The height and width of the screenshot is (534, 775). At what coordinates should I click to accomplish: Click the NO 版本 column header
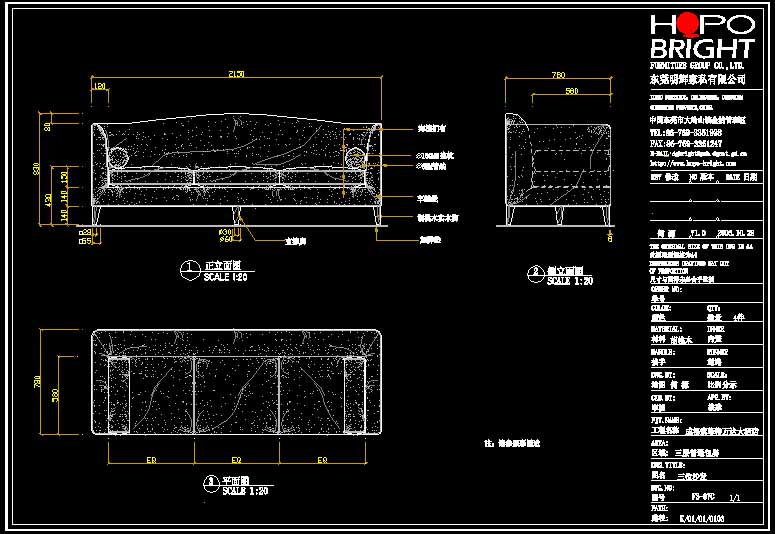click(x=702, y=177)
